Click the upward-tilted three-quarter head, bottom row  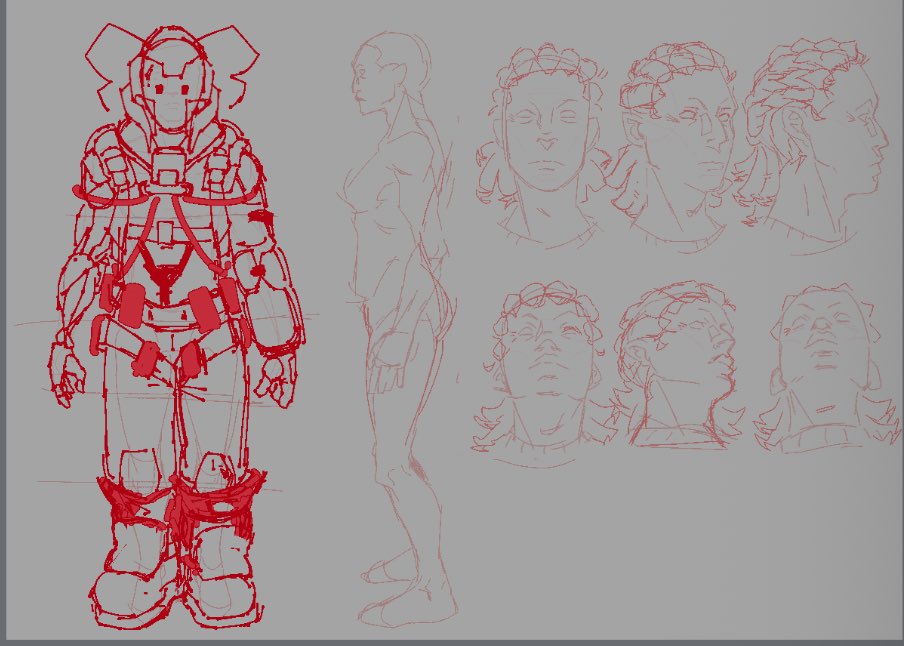click(x=679, y=365)
